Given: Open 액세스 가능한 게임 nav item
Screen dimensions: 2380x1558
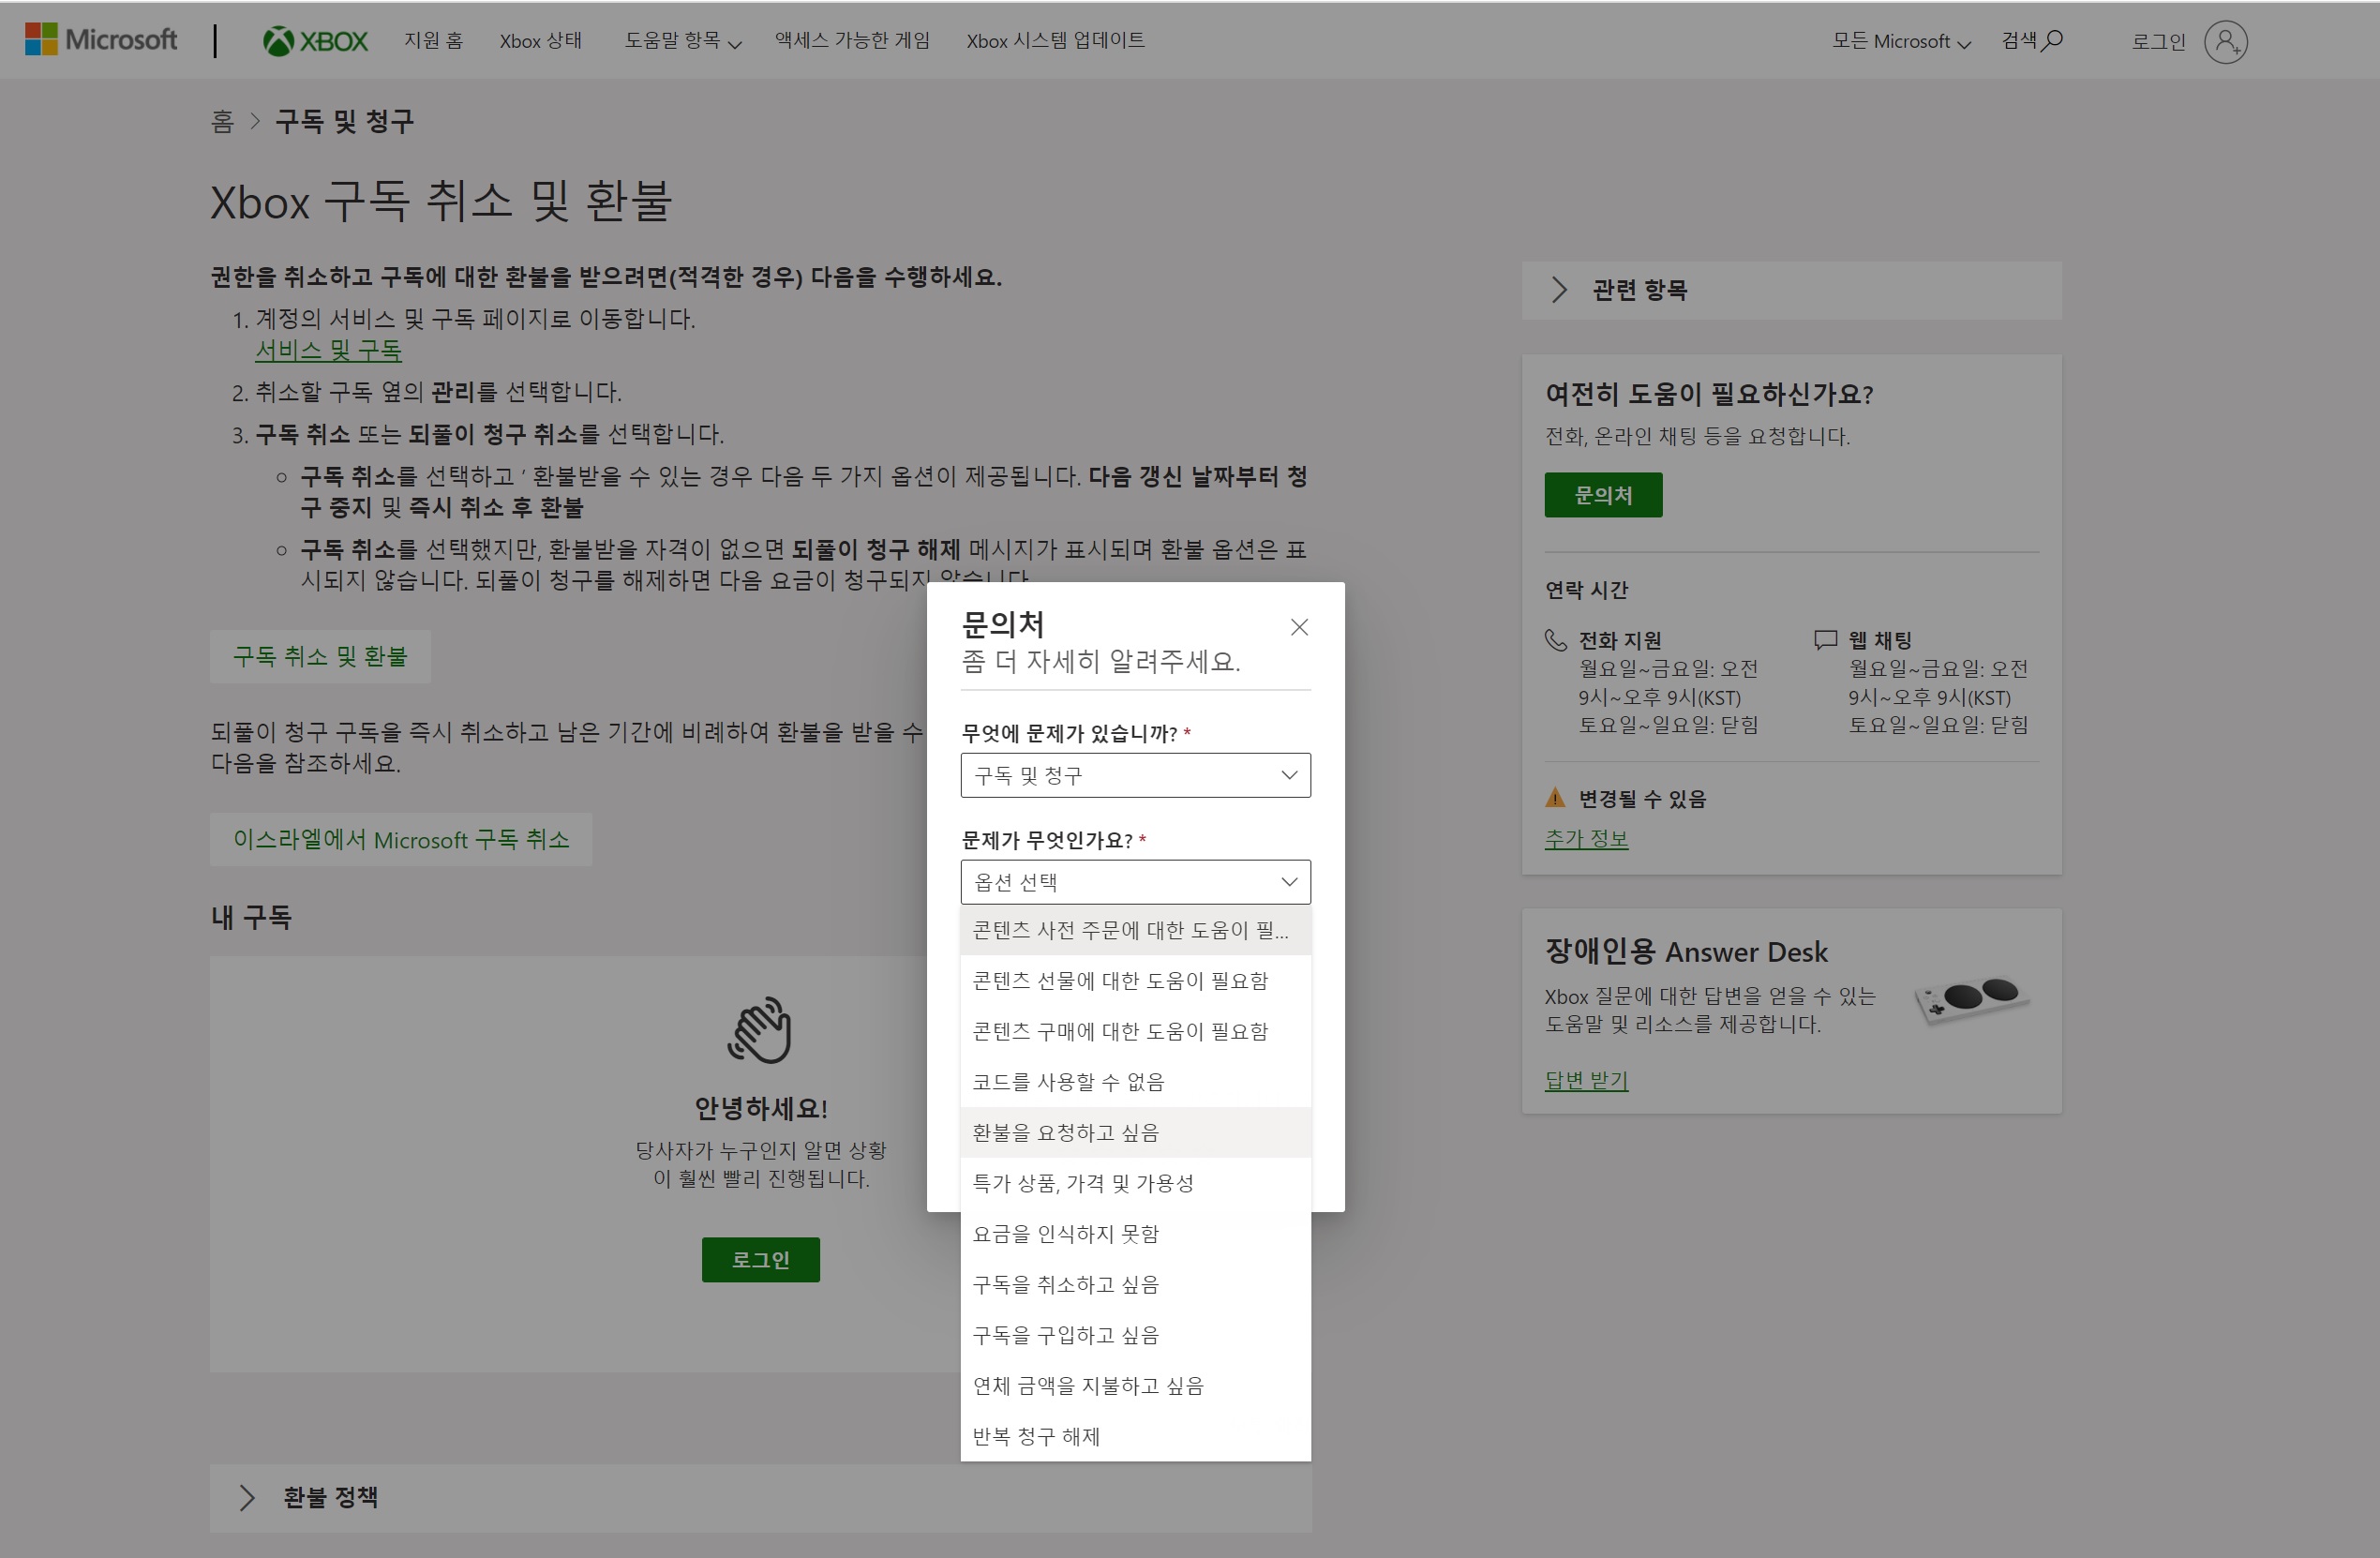Looking at the screenshot, I should (x=852, y=40).
